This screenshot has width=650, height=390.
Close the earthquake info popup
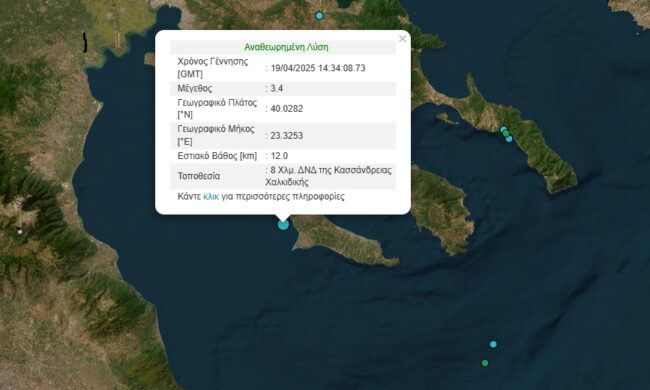coord(402,39)
